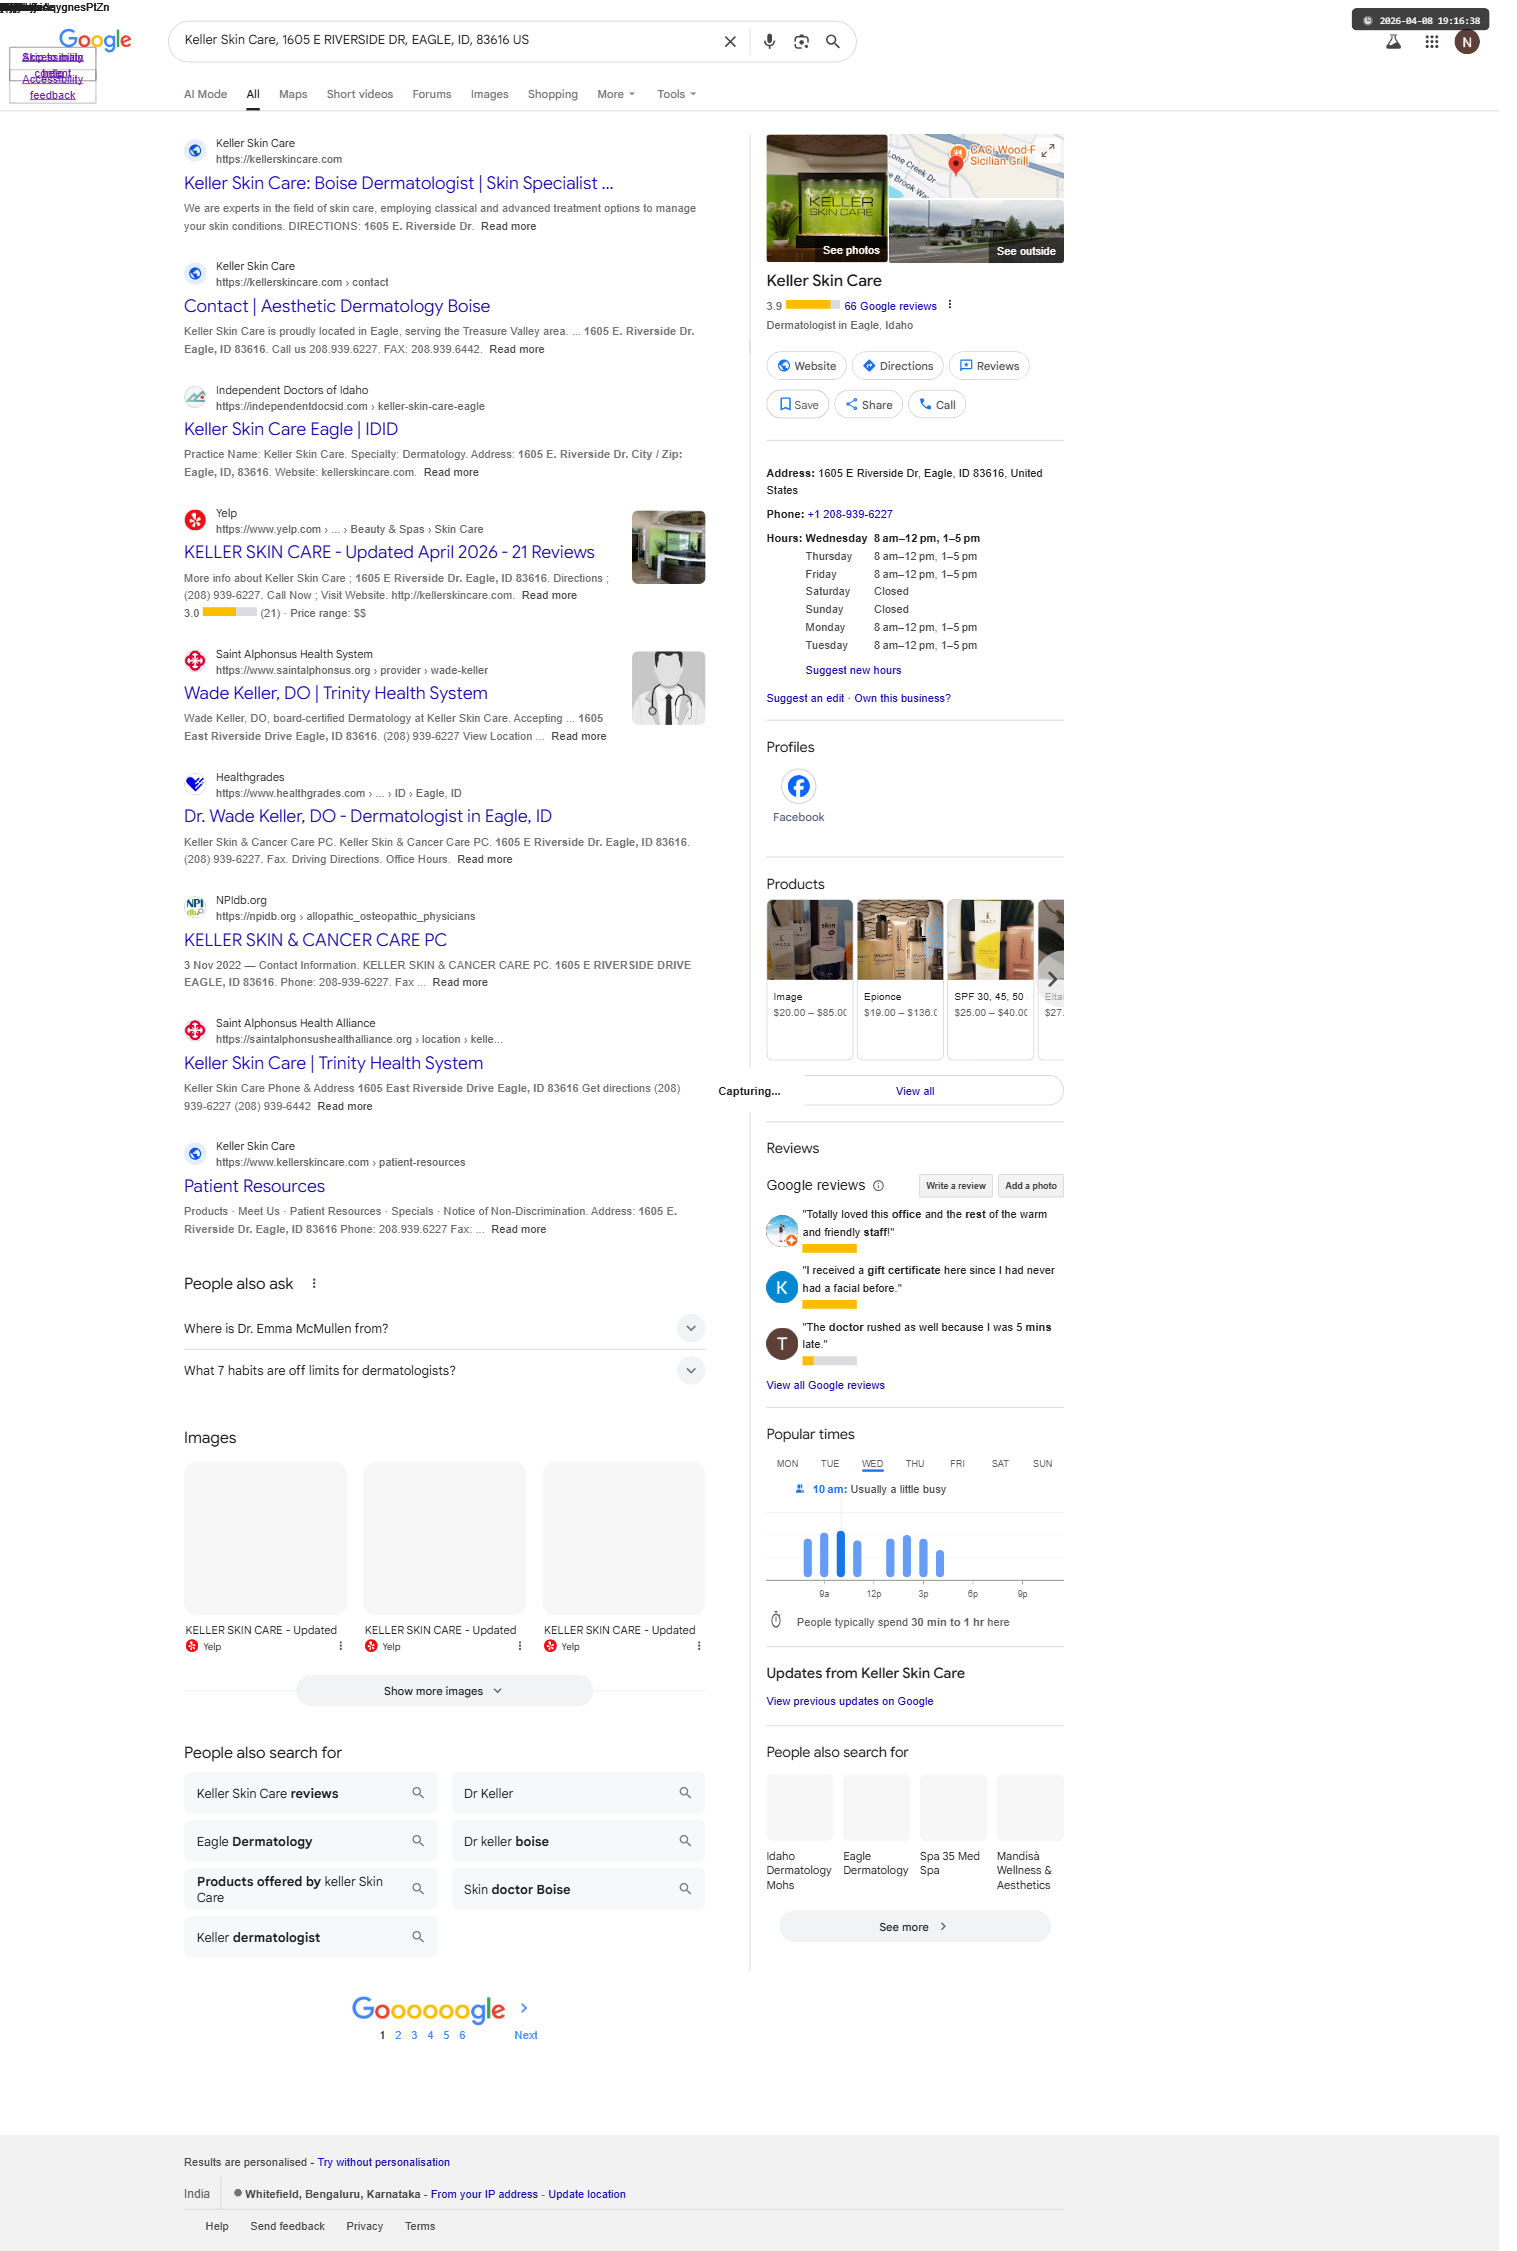
Task: Open options for third Yelp image result
Action: pyautogui.click(x=698, y=1646)
